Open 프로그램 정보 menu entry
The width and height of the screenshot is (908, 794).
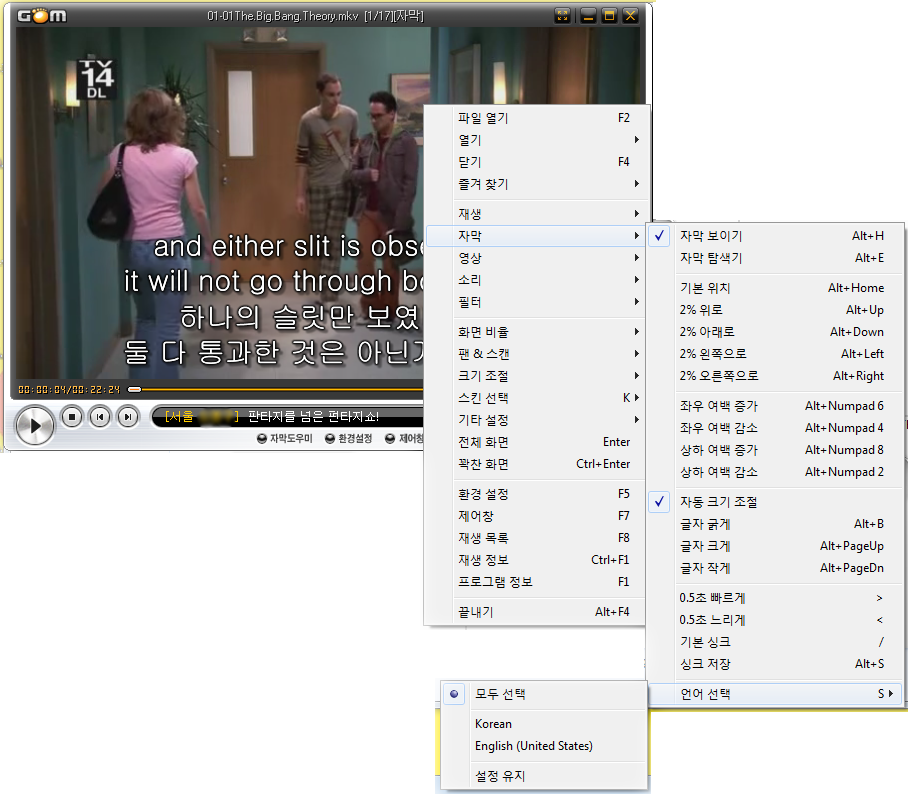click(536, 582)
